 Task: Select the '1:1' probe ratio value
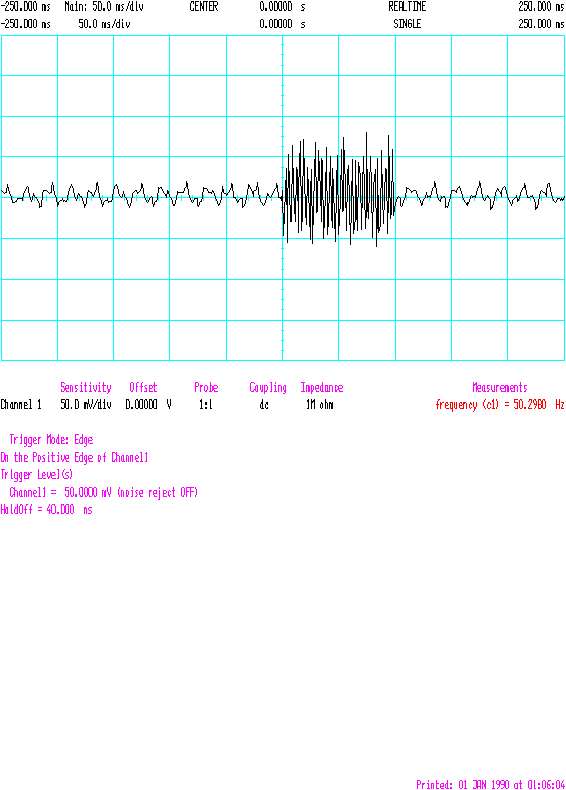click(206, 404)
